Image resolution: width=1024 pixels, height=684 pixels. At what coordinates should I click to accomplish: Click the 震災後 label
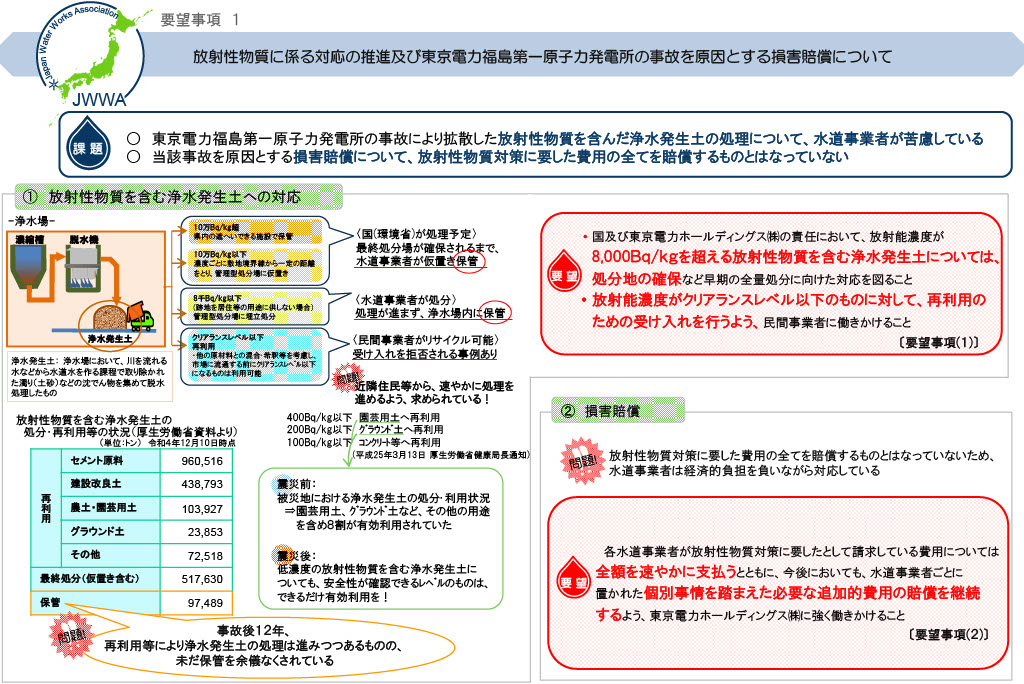pos(296,555)
